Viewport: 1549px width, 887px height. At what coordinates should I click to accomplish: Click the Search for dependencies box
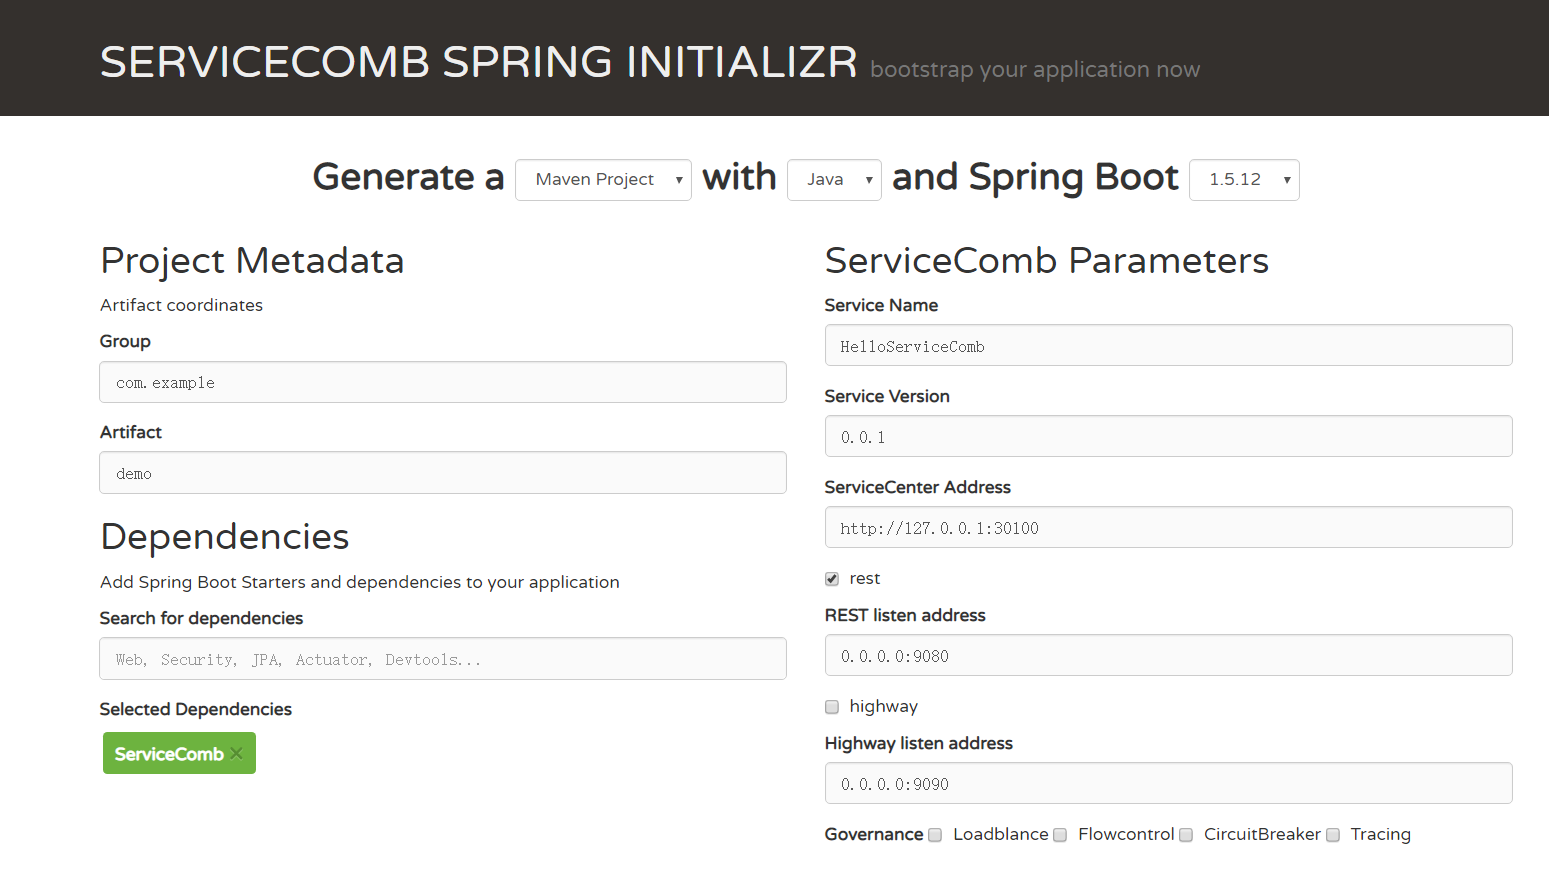coord(442,659)
